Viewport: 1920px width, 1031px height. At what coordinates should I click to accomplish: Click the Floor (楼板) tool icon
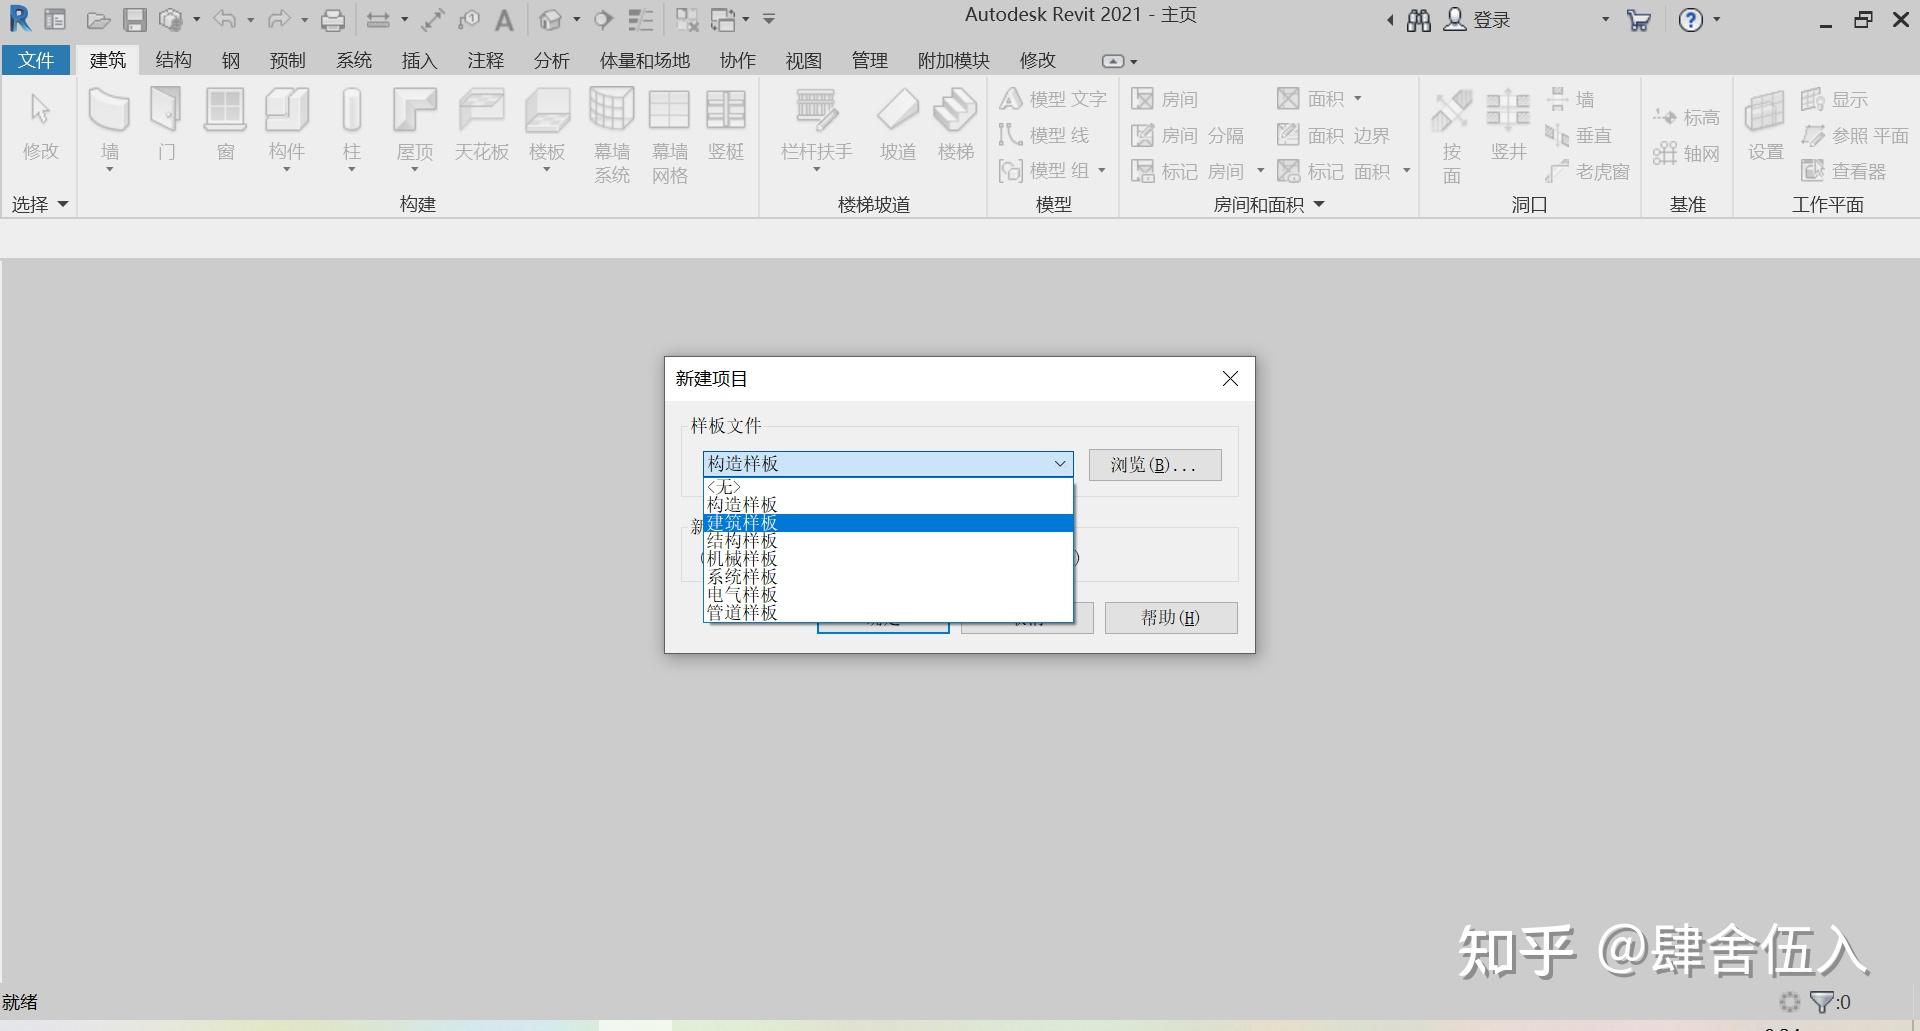547,110
